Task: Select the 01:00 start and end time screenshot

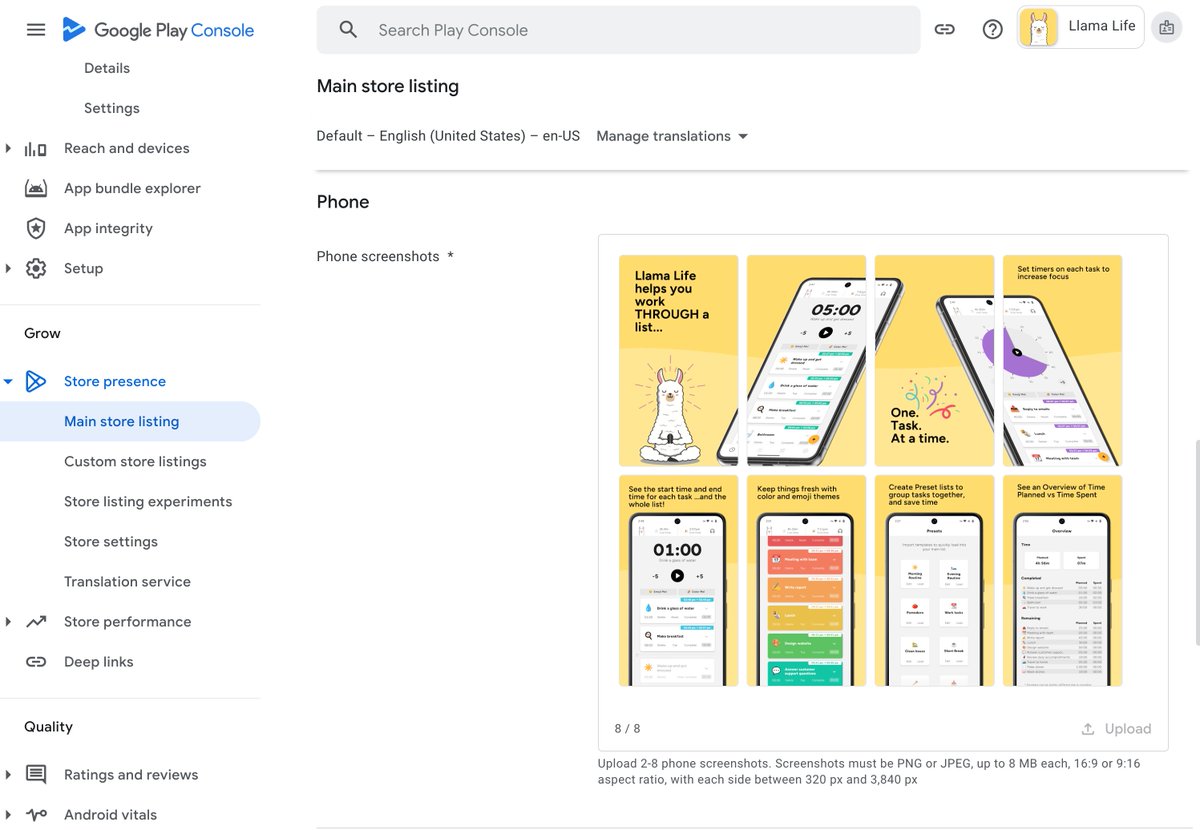Action: [x=679, y=581]
